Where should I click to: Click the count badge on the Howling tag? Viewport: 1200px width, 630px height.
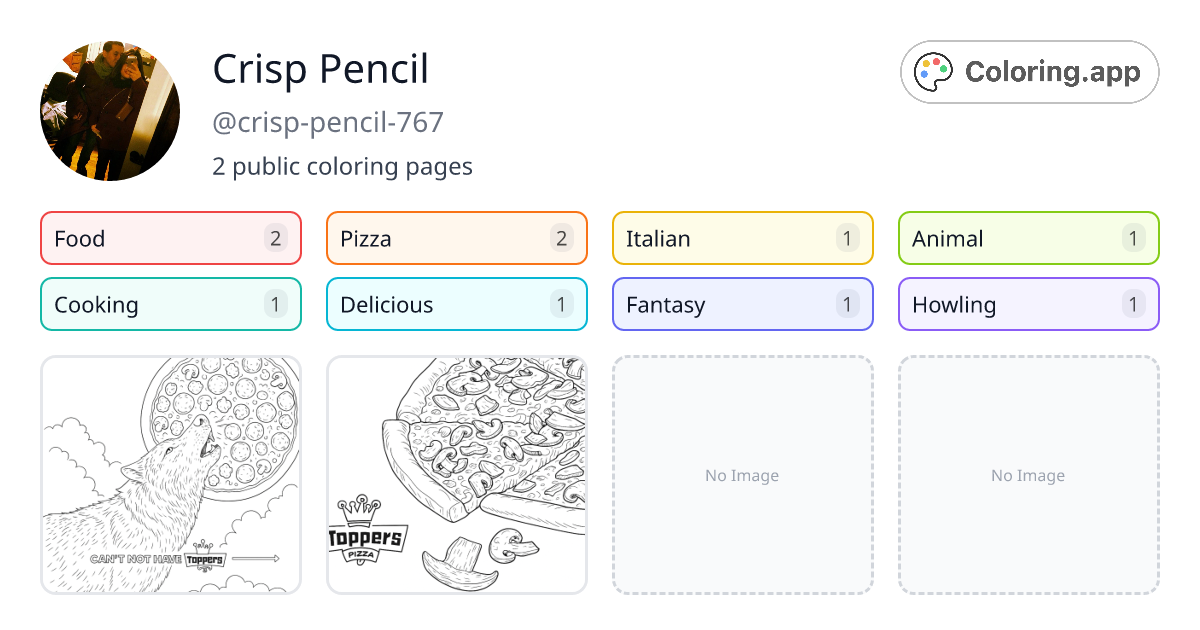[1133, 304]
